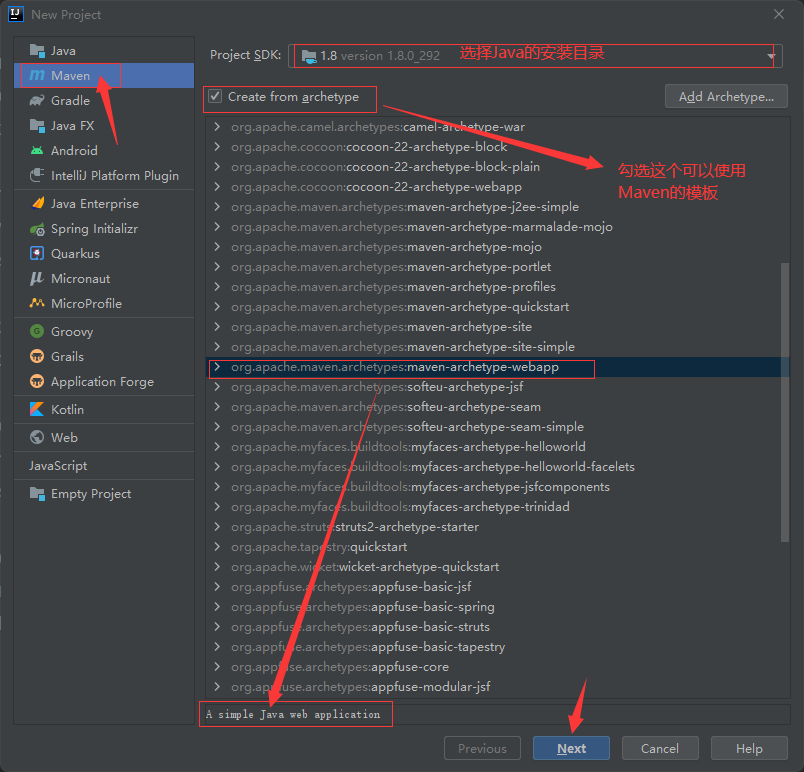The height and width of the screenshot is (772, 804).
Task: Select Kotlin label in project list
Action: pos(67,410)
